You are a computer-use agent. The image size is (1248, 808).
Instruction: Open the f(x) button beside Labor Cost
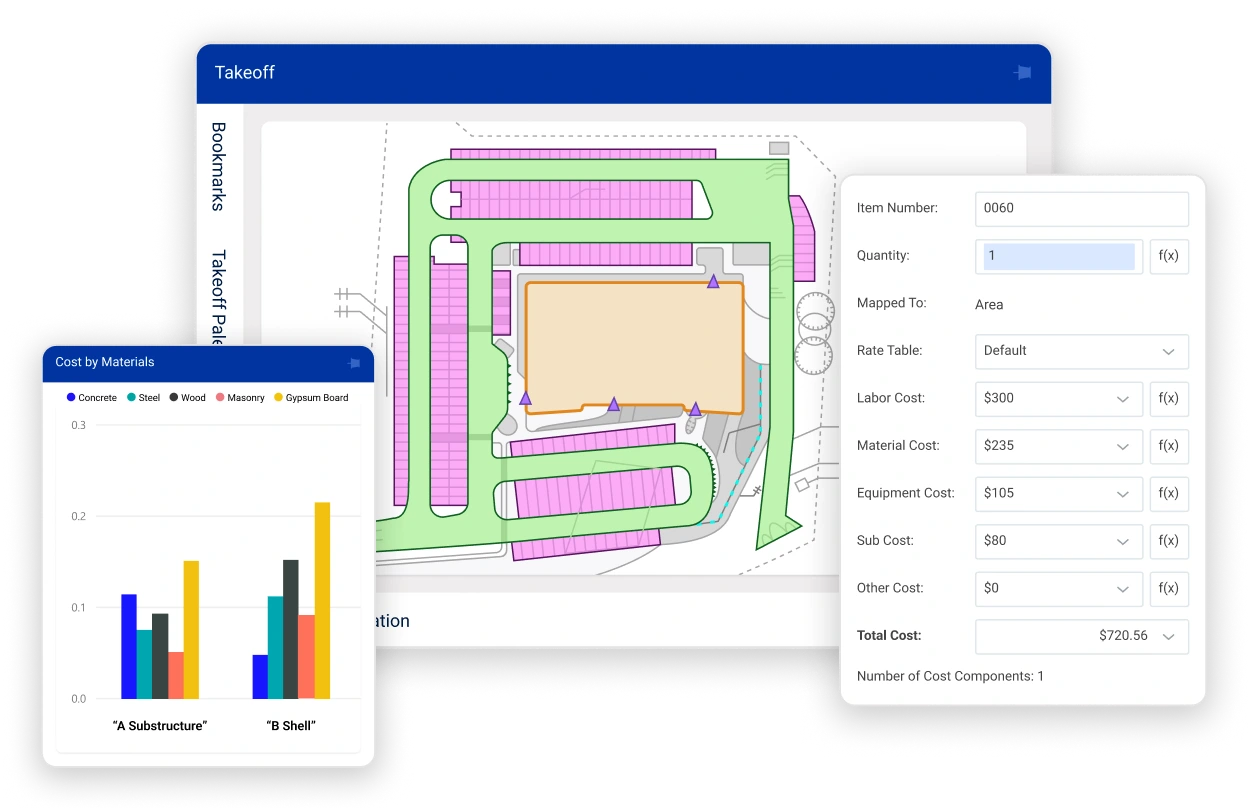tap(1169, 398)
